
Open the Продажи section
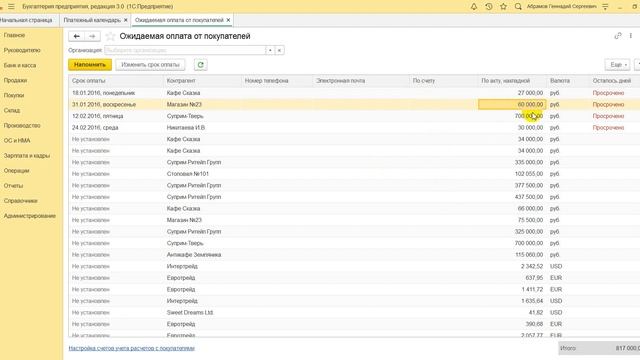point(15,80)
